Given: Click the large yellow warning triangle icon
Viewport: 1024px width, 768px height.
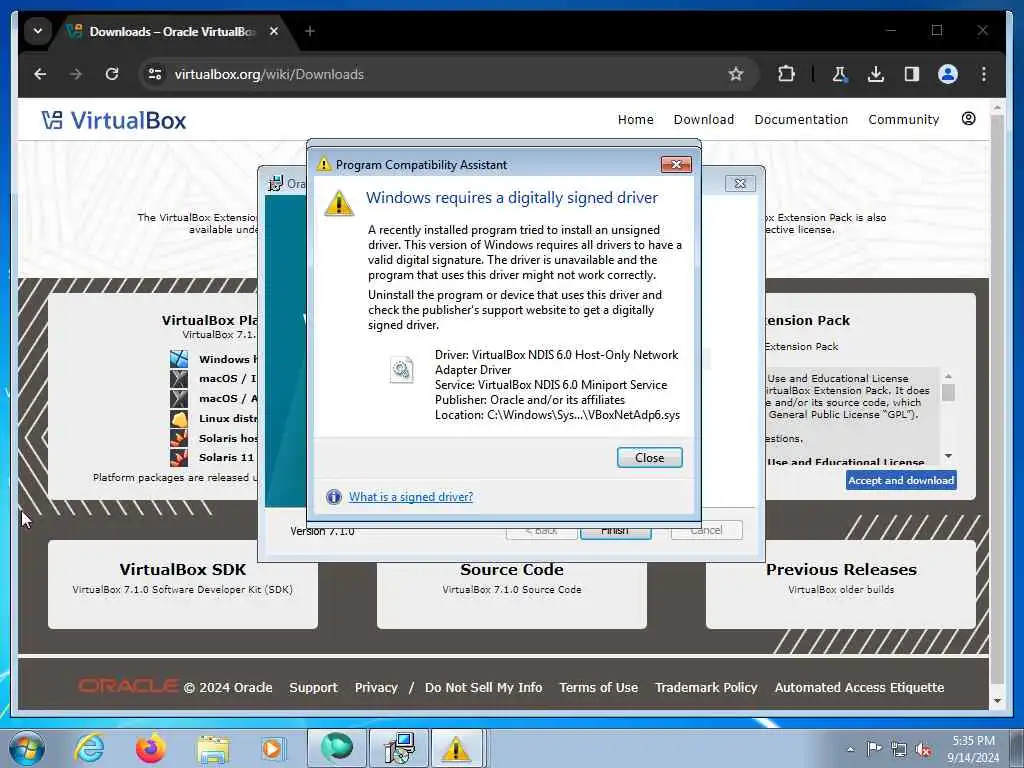Looking at the screenshot, I should click(339, 203).
